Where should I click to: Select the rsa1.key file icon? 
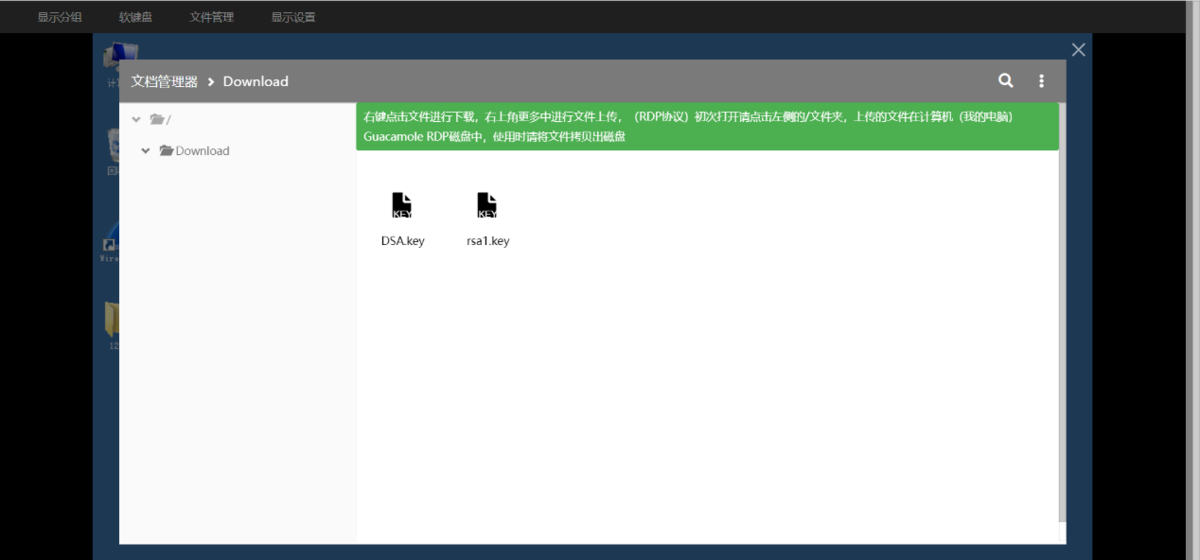(x=487, y=206)
